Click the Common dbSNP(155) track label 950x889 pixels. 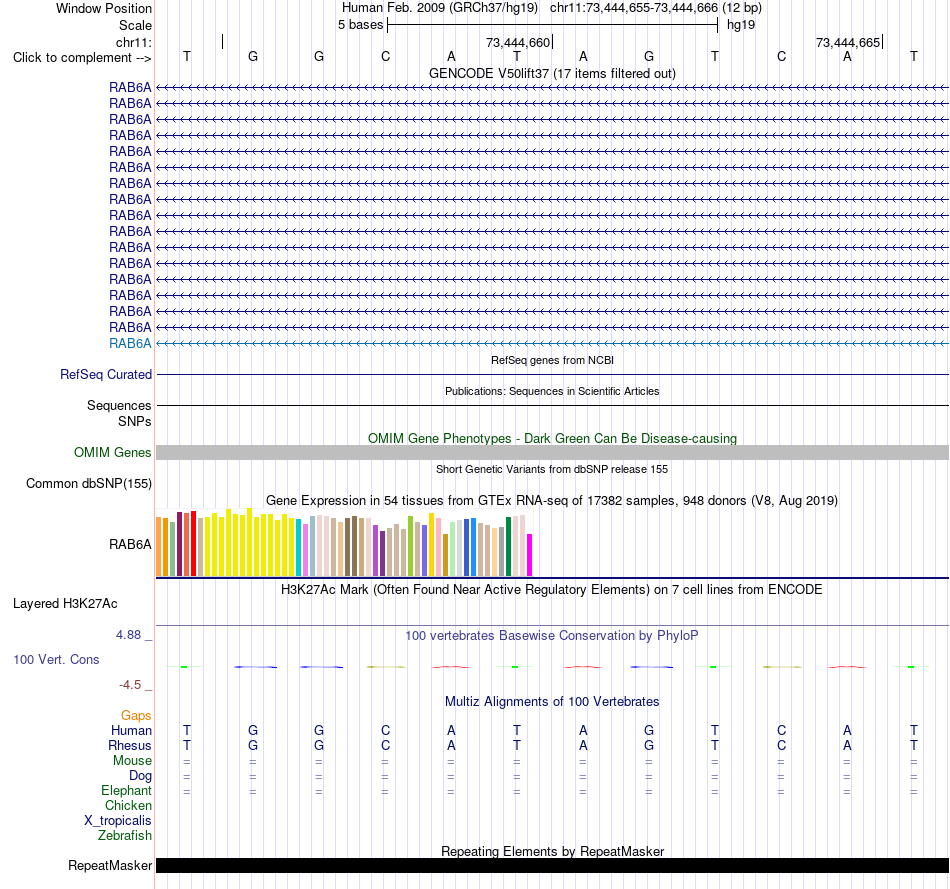pos(88,484)
